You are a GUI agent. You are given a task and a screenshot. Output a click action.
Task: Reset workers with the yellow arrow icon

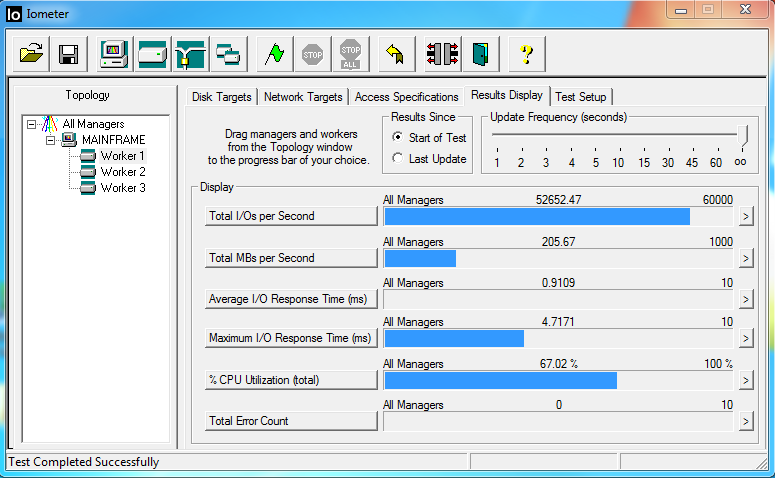pyautogui.click(x=396, y=54)
